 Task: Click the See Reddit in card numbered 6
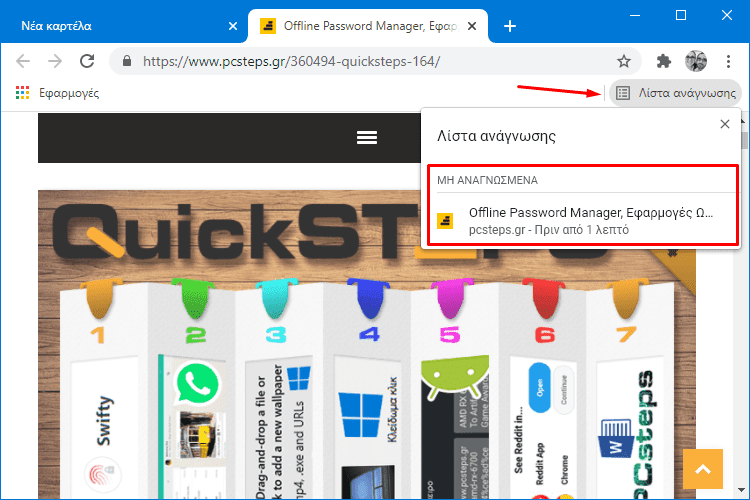[x=543, y=392]
